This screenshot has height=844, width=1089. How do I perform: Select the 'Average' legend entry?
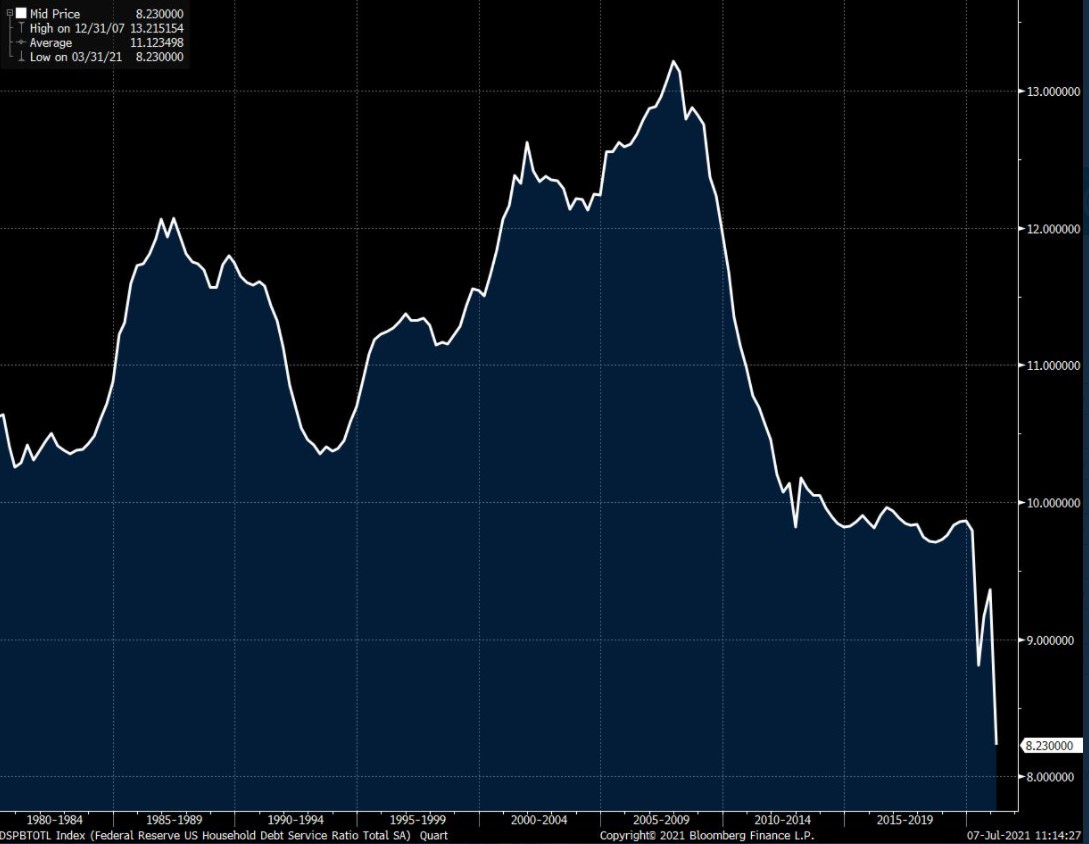[x=51, y=43]
